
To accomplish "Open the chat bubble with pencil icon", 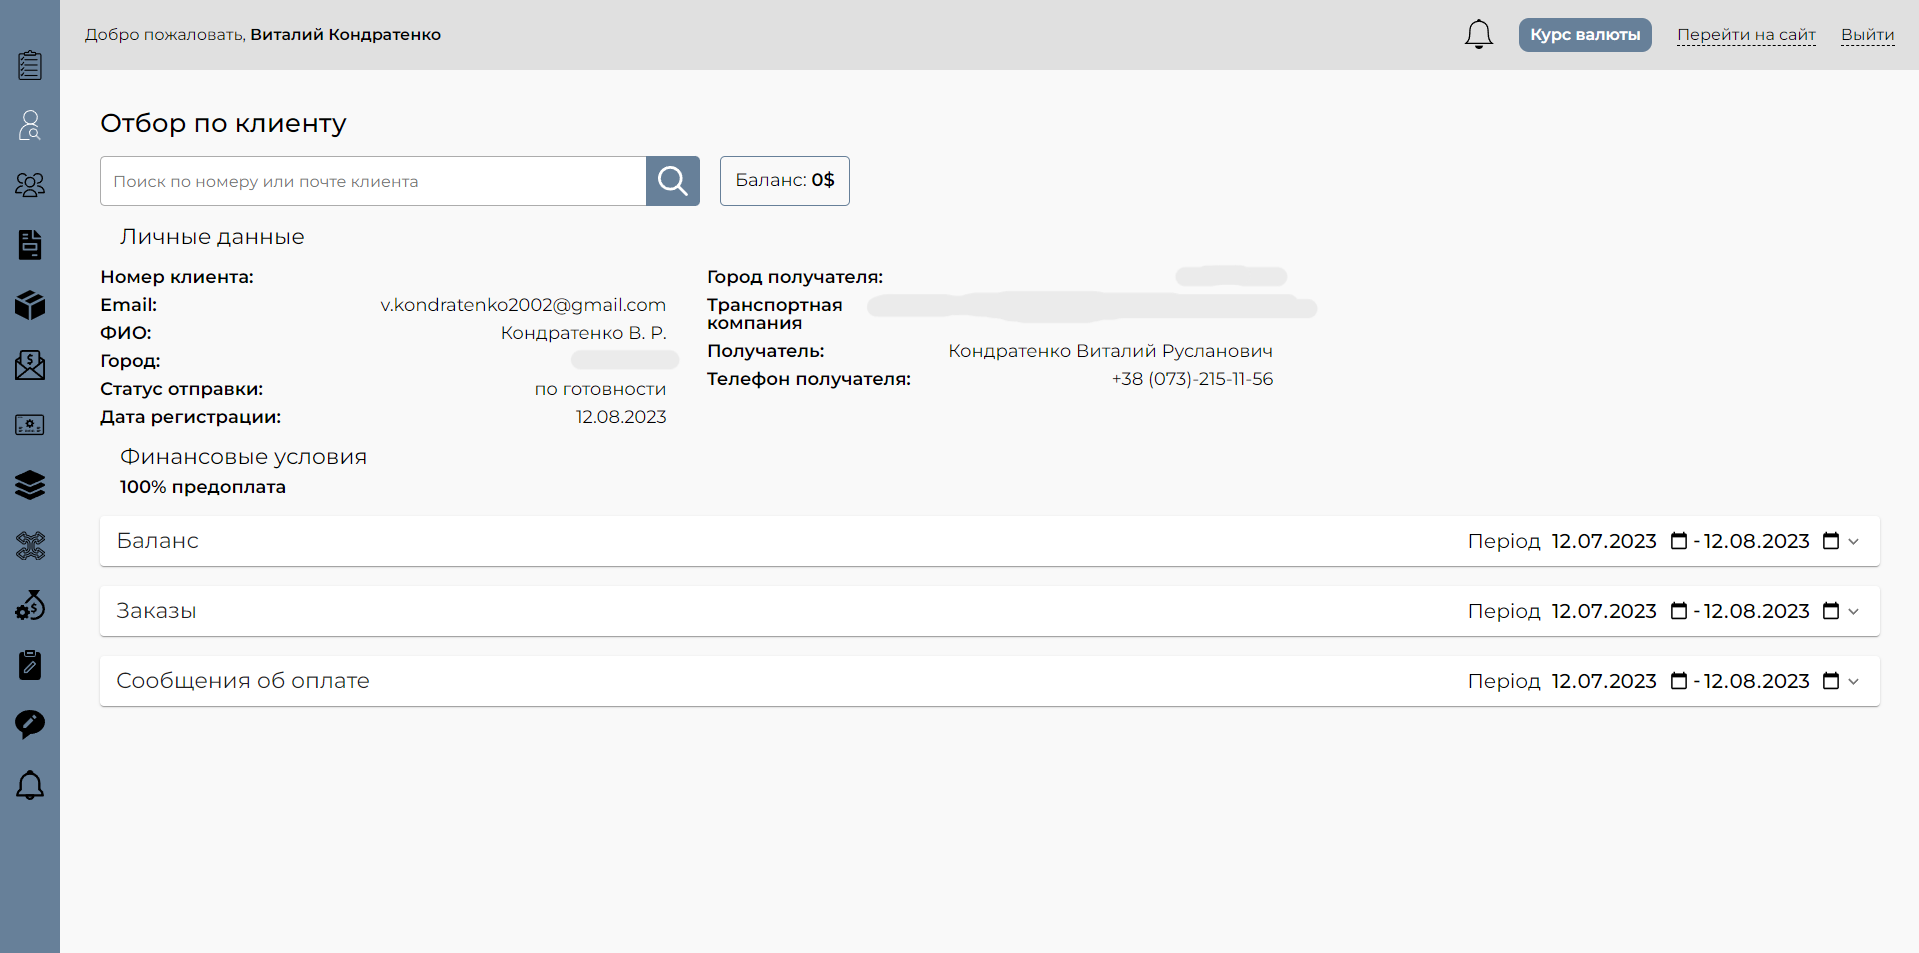I will click(30, 725).
